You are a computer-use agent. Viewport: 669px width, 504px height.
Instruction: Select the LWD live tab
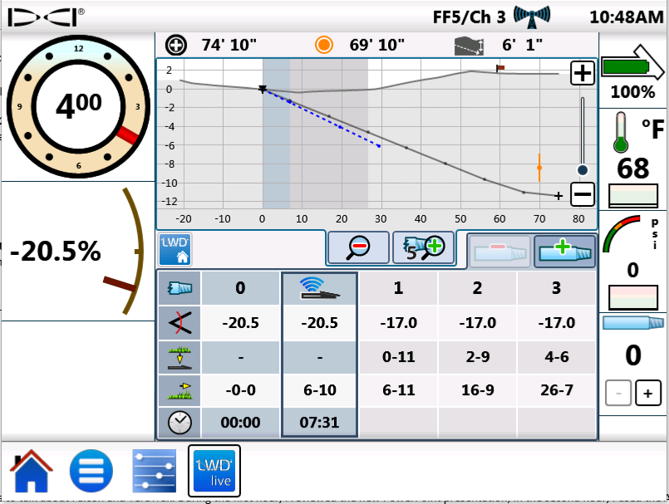[x=214, y=471]
